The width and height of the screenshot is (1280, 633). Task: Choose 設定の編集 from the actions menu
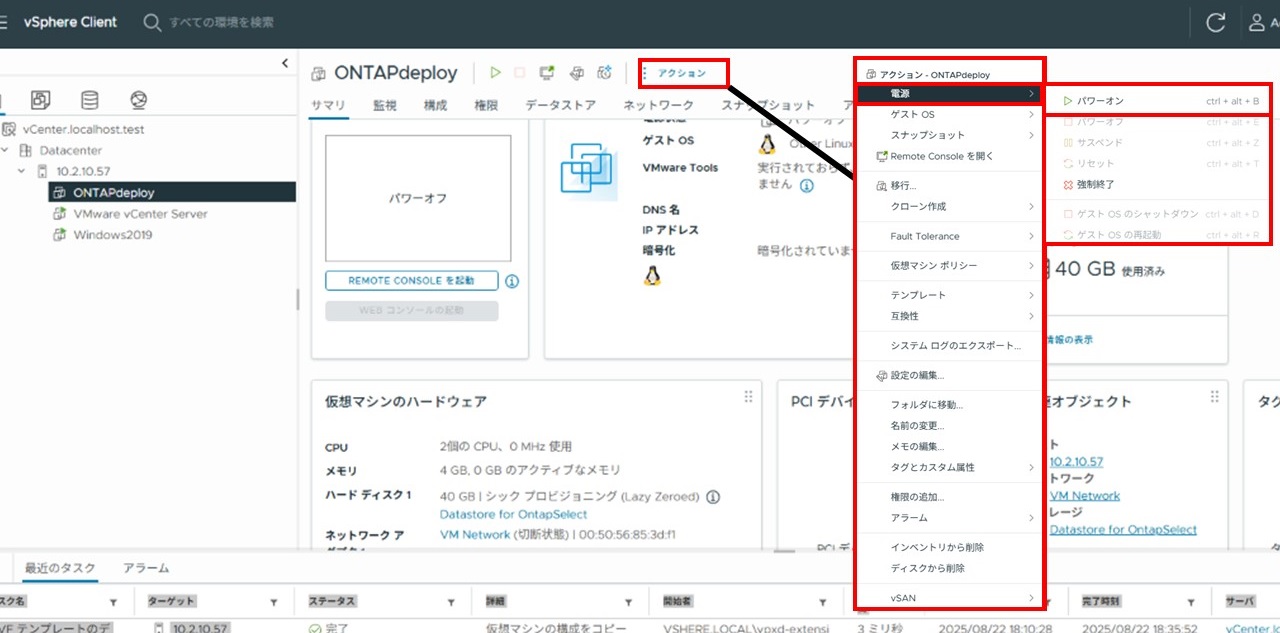(917, 375)
